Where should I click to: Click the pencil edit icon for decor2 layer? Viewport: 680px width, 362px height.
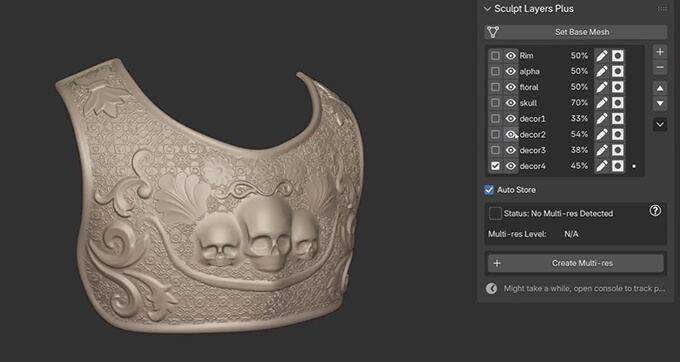[602, 134]
